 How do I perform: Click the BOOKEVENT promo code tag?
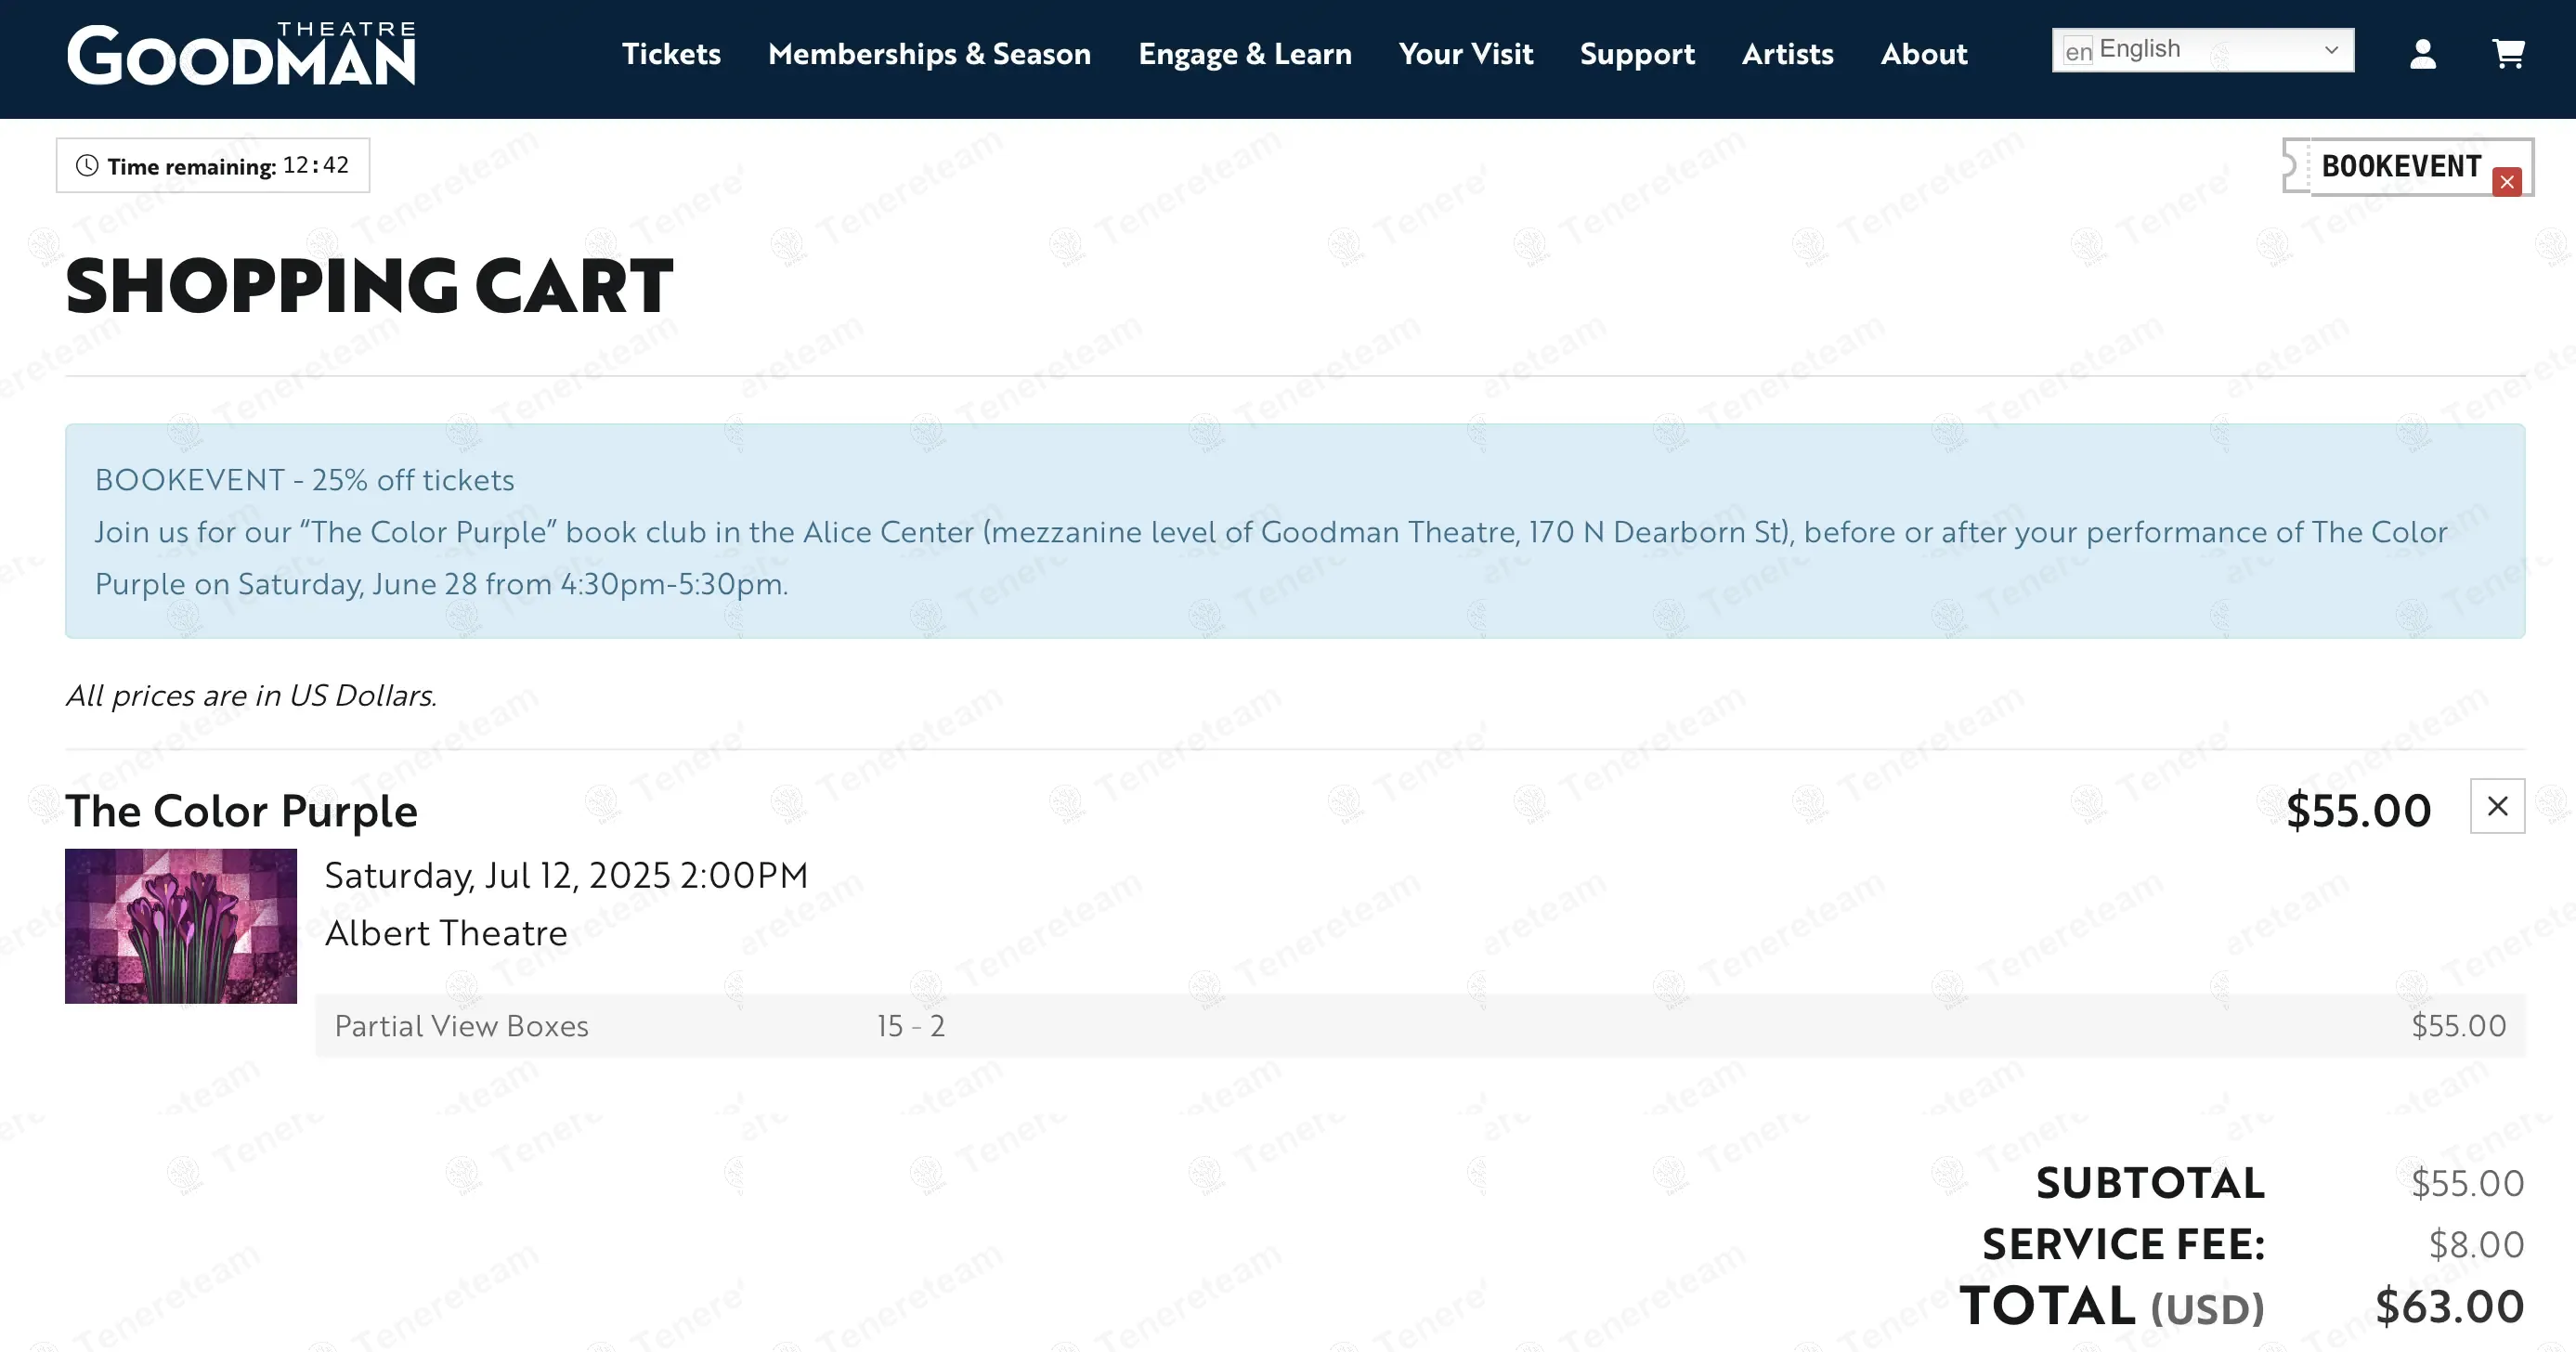[2407, 166]
